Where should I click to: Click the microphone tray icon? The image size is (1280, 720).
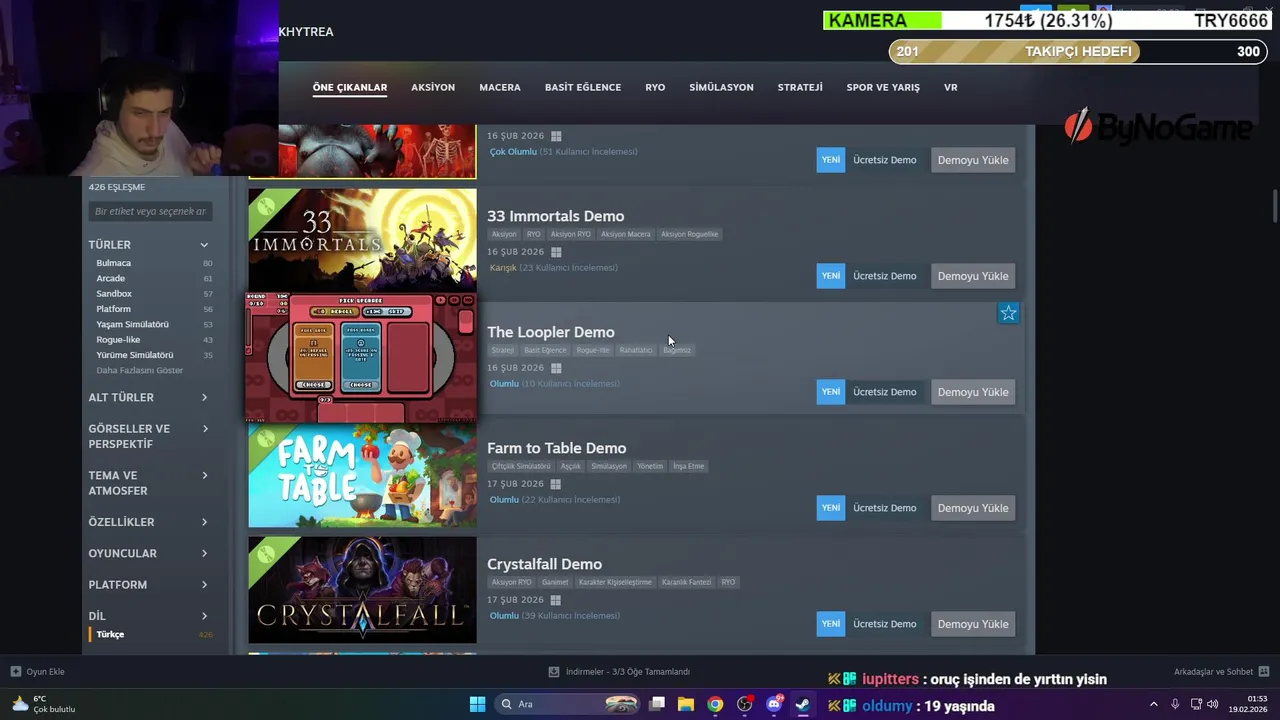pyautogui.click(x=1175, y=704)
